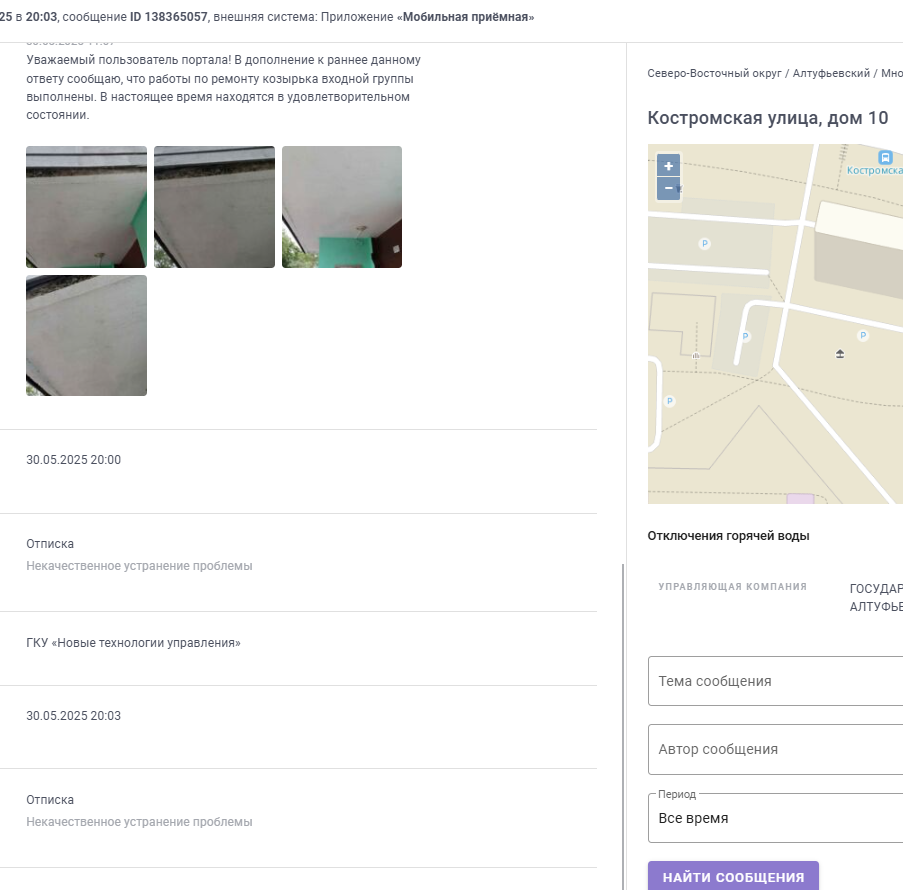Click ГКУ «Новые технологии управления» text

[133, 643]
